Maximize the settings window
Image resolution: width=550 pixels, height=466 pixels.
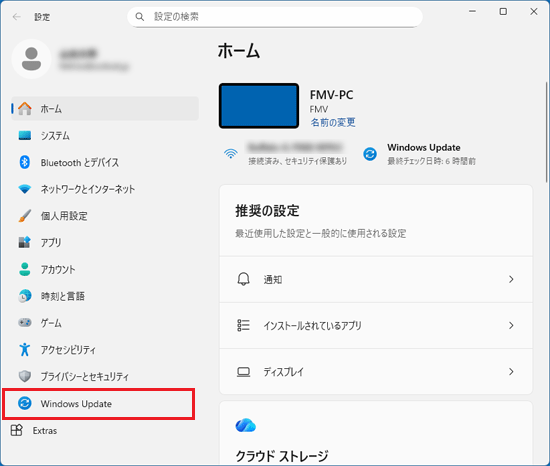coord(503,12)
